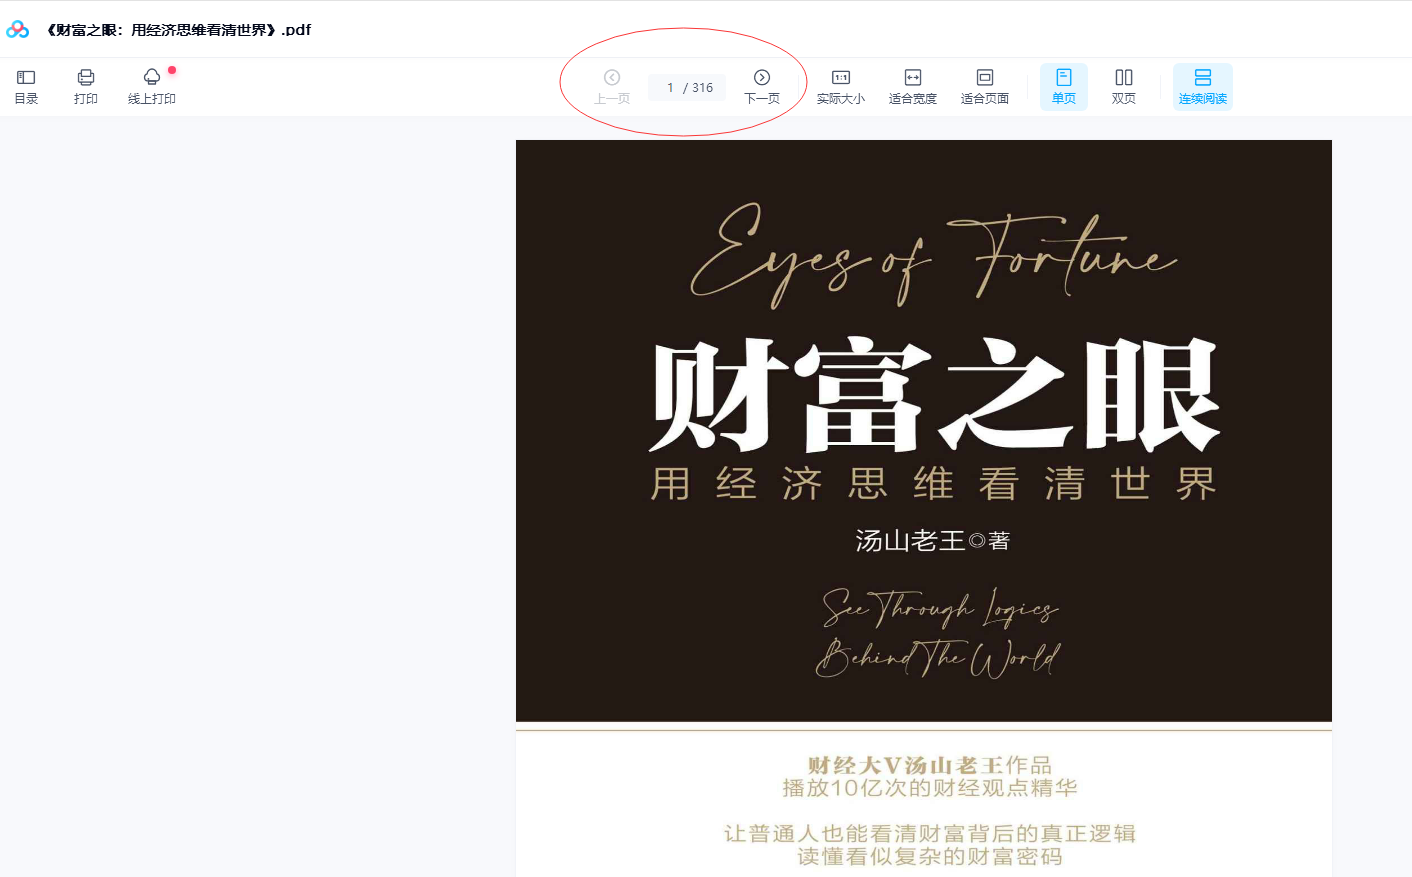The height and width of the screenshot is (877, 1412).
Task: Switch to 双页 two-page layout
Action: [1124, 86]
